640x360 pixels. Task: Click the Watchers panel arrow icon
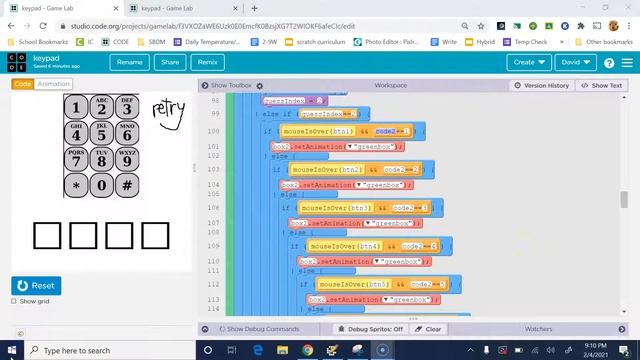(x=622, y=329)
